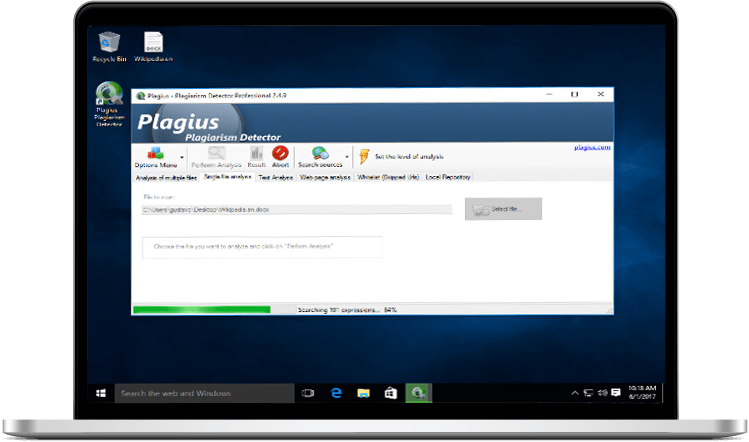Open the Web page analysis tab

[x=324, y=177]
